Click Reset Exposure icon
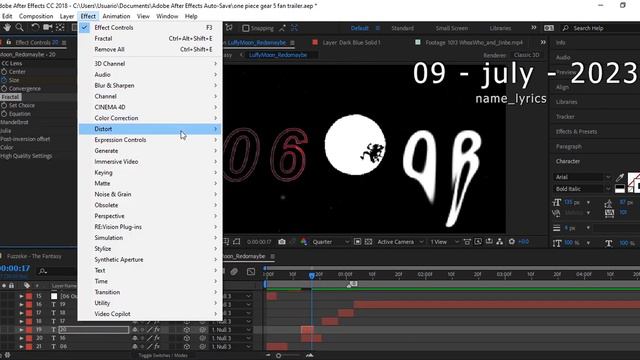The image size is (640, 360). point(512,242)
